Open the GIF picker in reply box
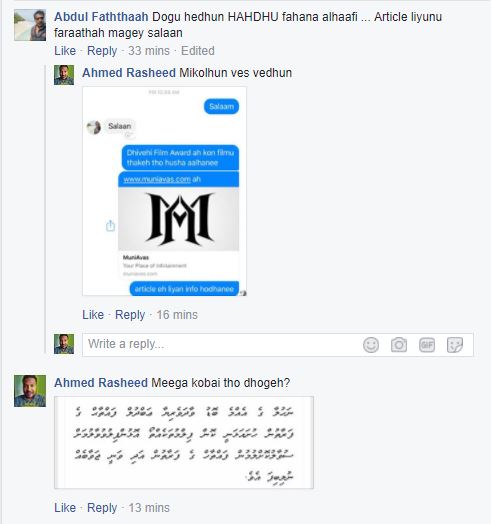This screenshot has height=524, width=491. click(x=427, y=345)
